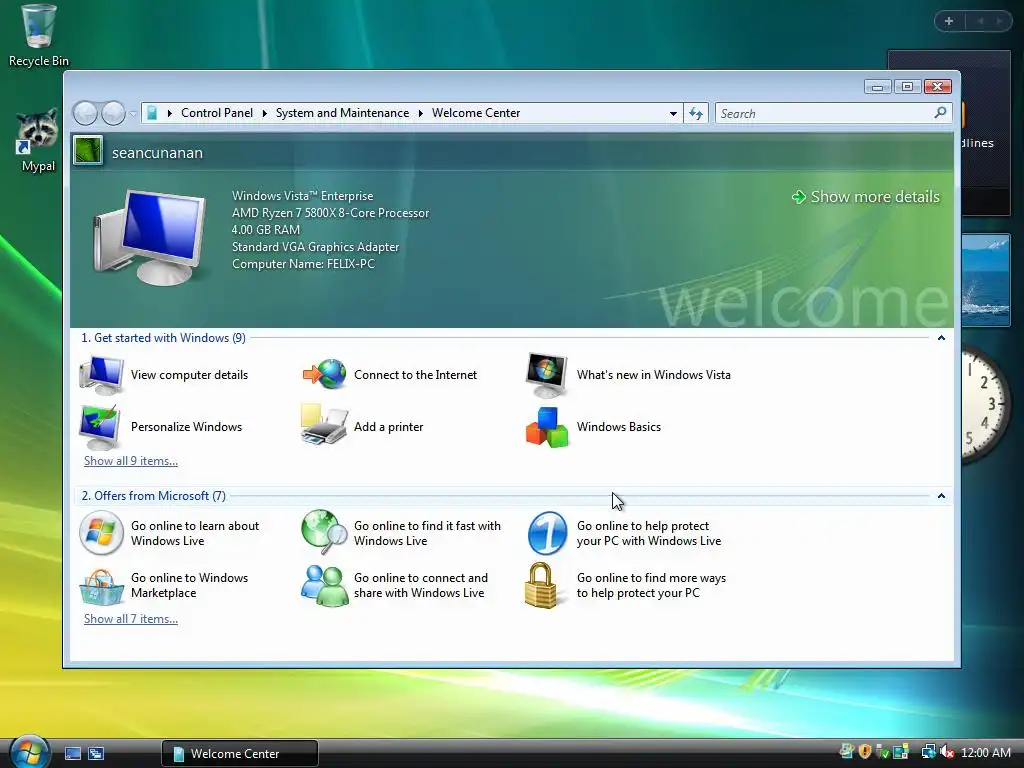Click Show all 9 items link
This screenshot has width=1024, height=768.
[131, 460]
